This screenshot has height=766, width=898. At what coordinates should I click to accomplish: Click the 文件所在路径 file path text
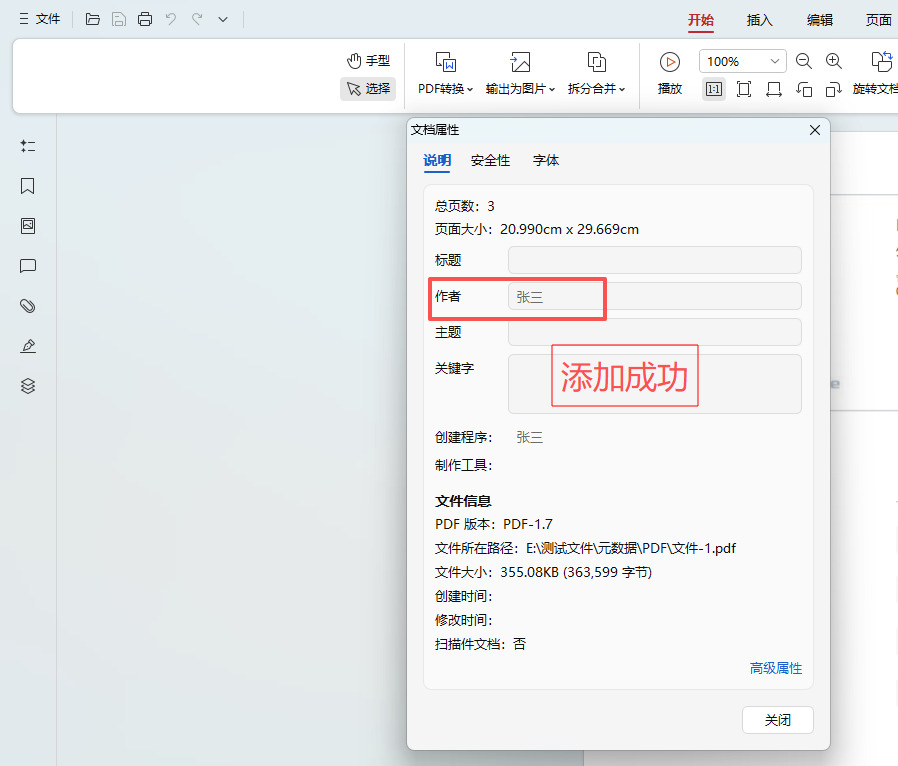click(585, 548)
